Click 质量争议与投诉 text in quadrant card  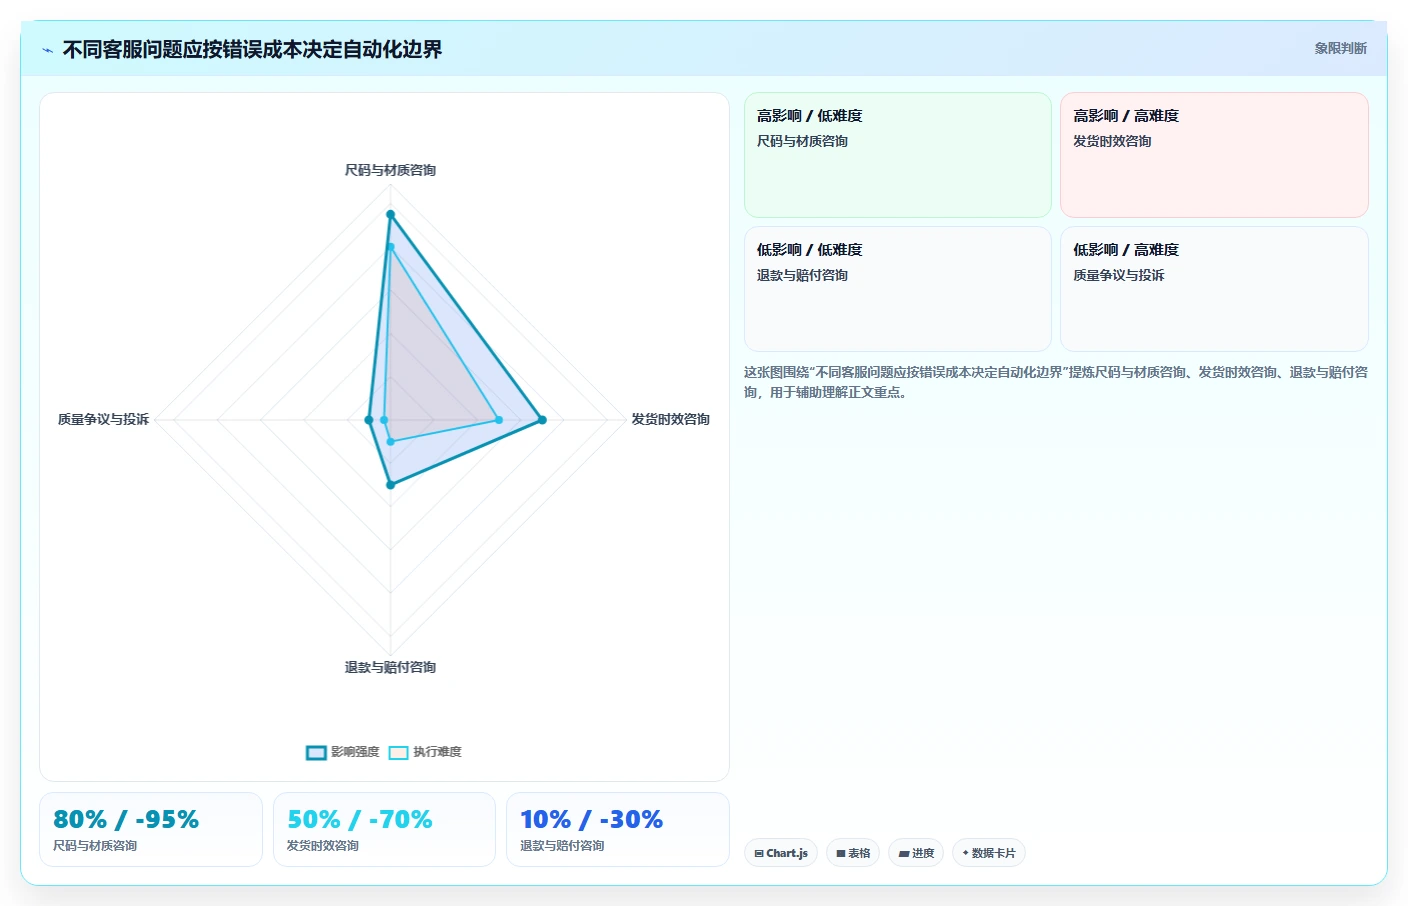click(1118, 275)
